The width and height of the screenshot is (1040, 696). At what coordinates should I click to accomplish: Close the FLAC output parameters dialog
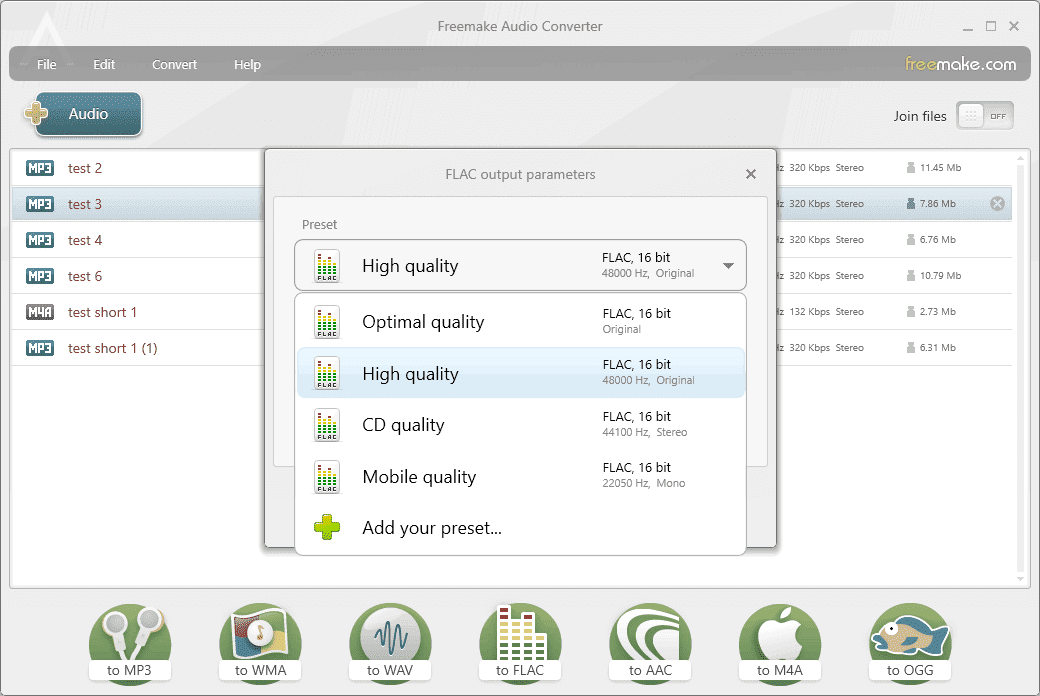[x=751, y=174]
